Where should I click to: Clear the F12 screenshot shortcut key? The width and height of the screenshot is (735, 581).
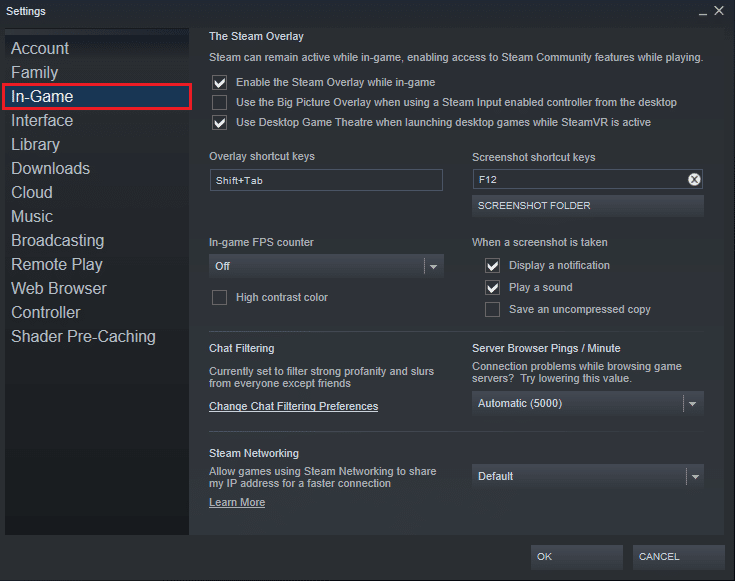point(694,179)
